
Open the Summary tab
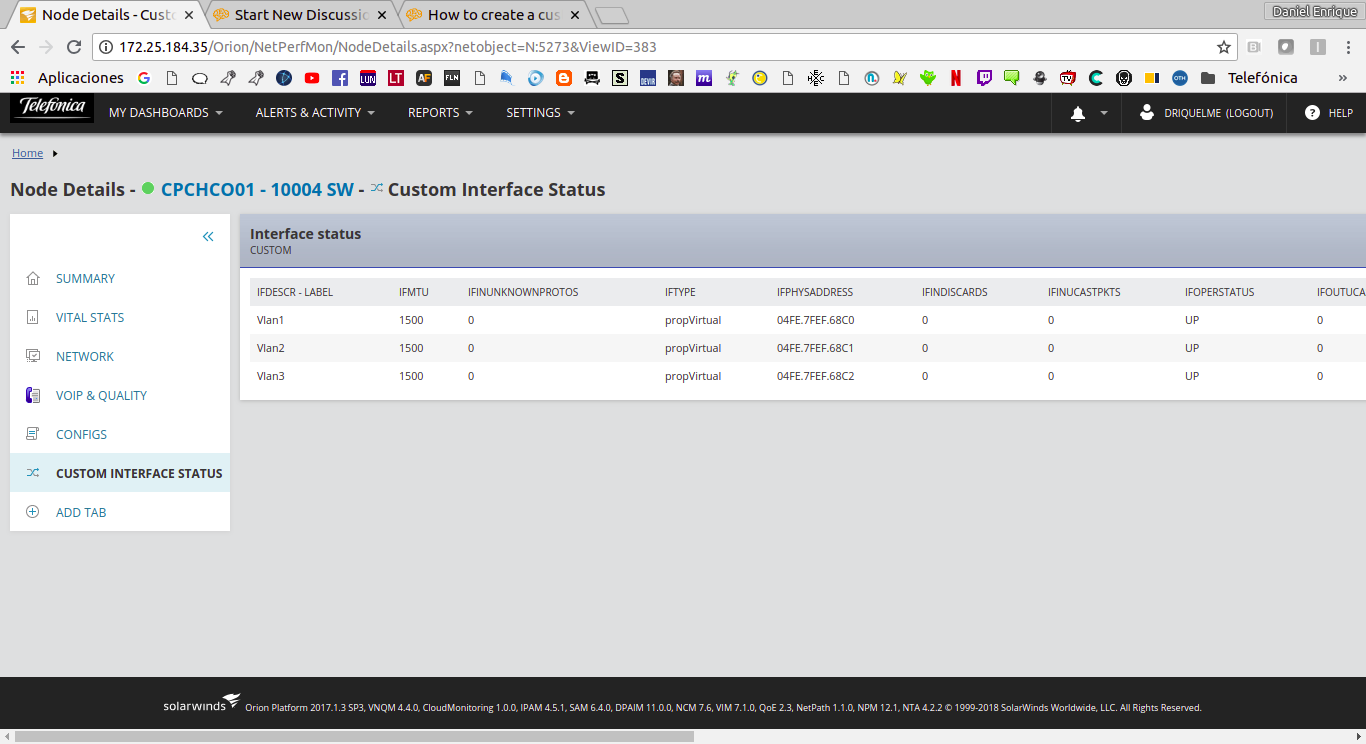(x=85, y=278)
